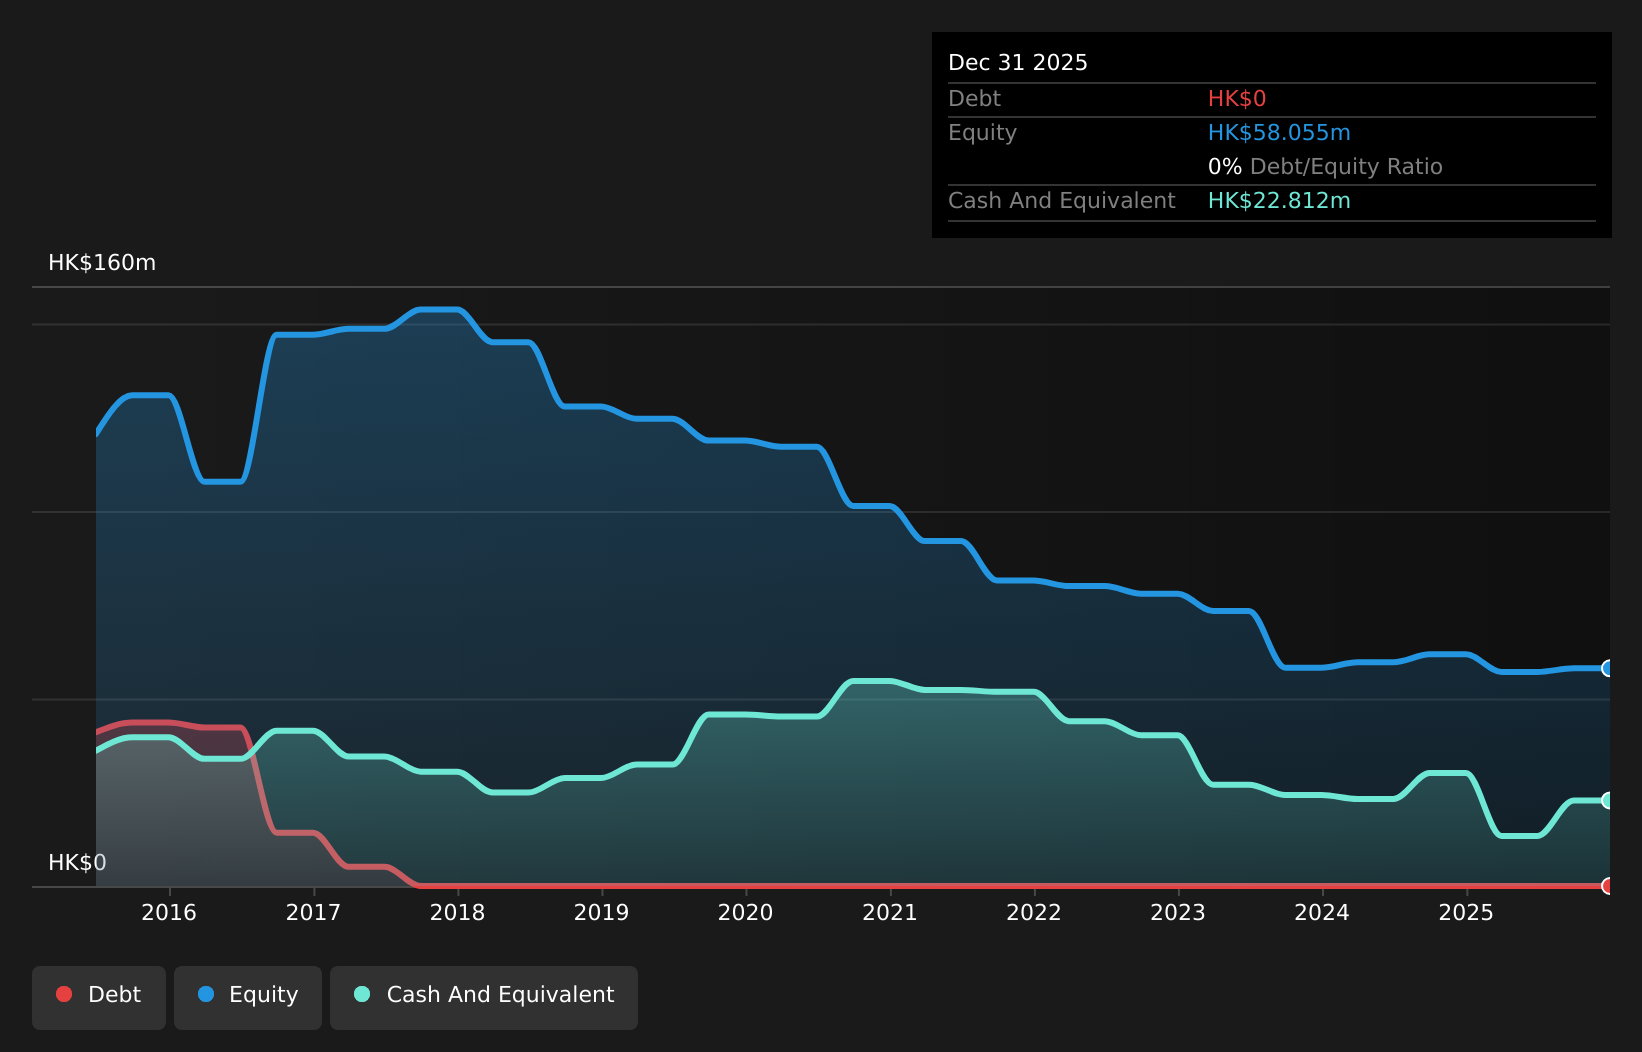The width and height of the screenshot is (1642, 1052).
Task: Click the 2018 x-axis label
Action: point(457,912)
